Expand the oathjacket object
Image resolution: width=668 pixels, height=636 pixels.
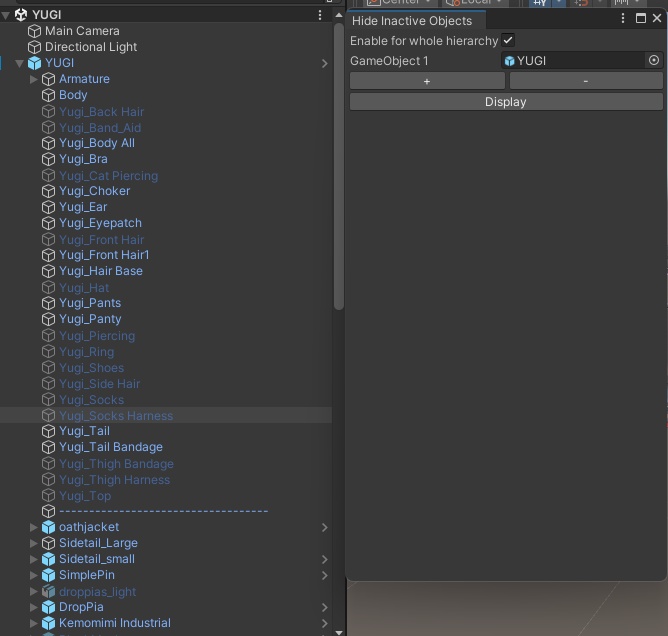point(34,527)
